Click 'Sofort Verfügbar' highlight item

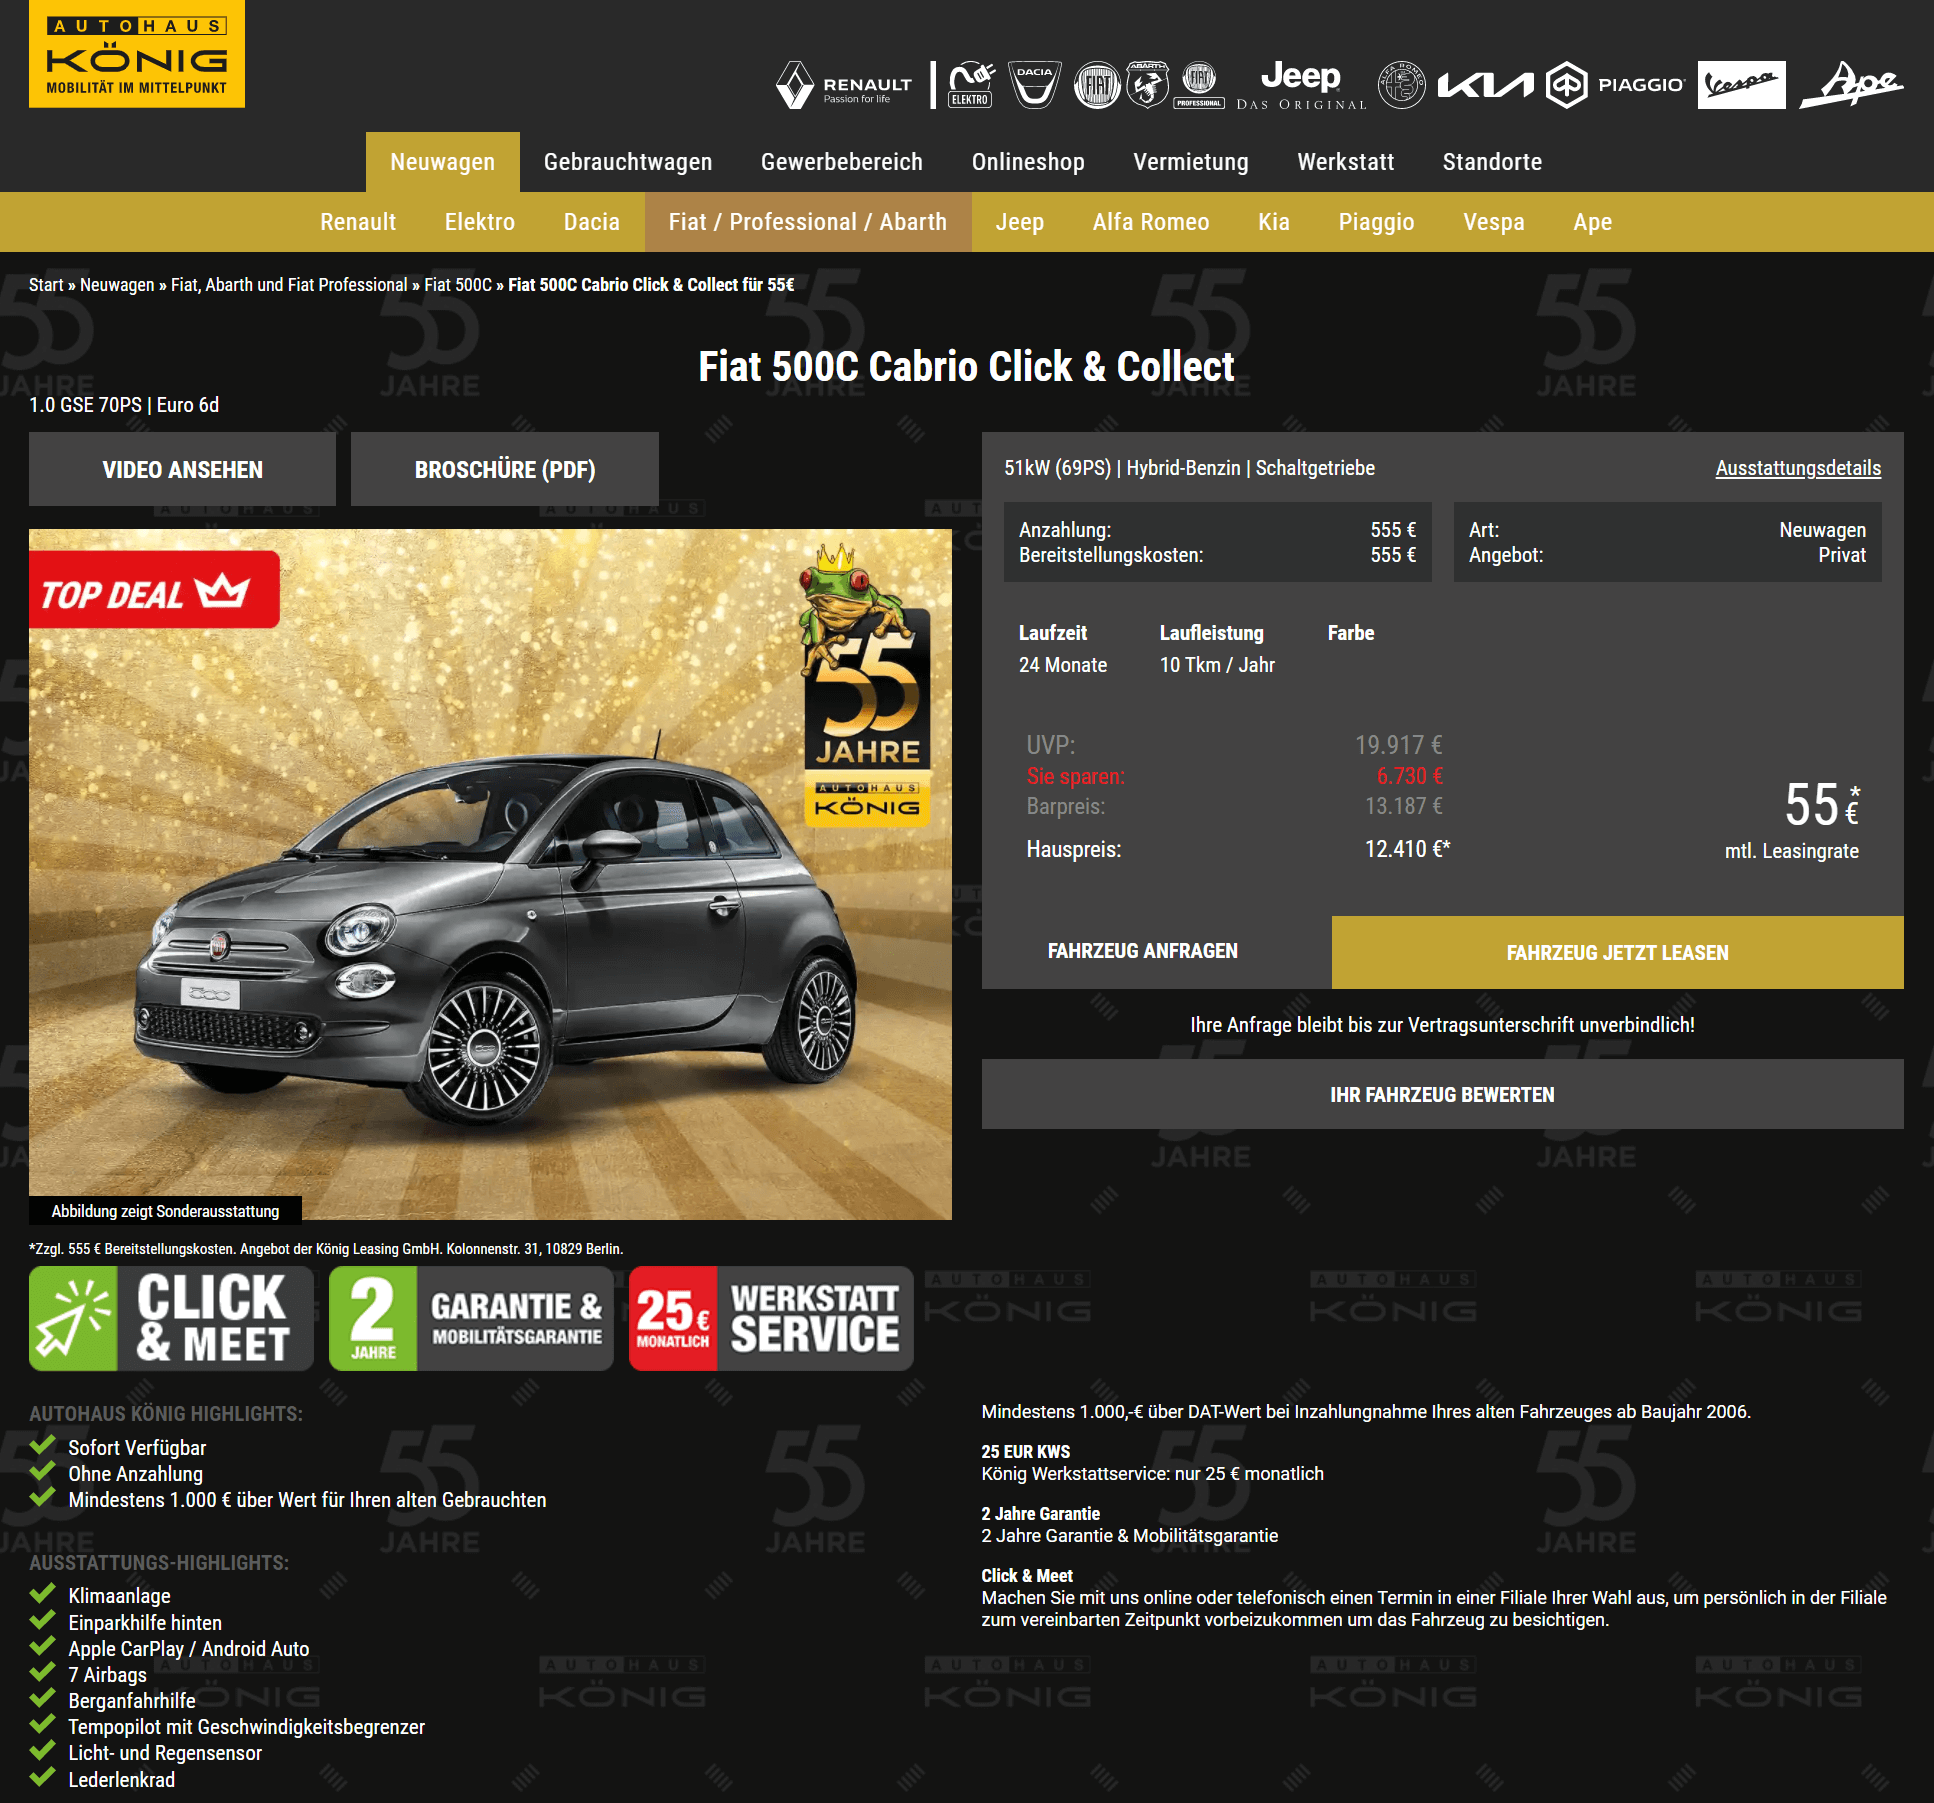137,1448
